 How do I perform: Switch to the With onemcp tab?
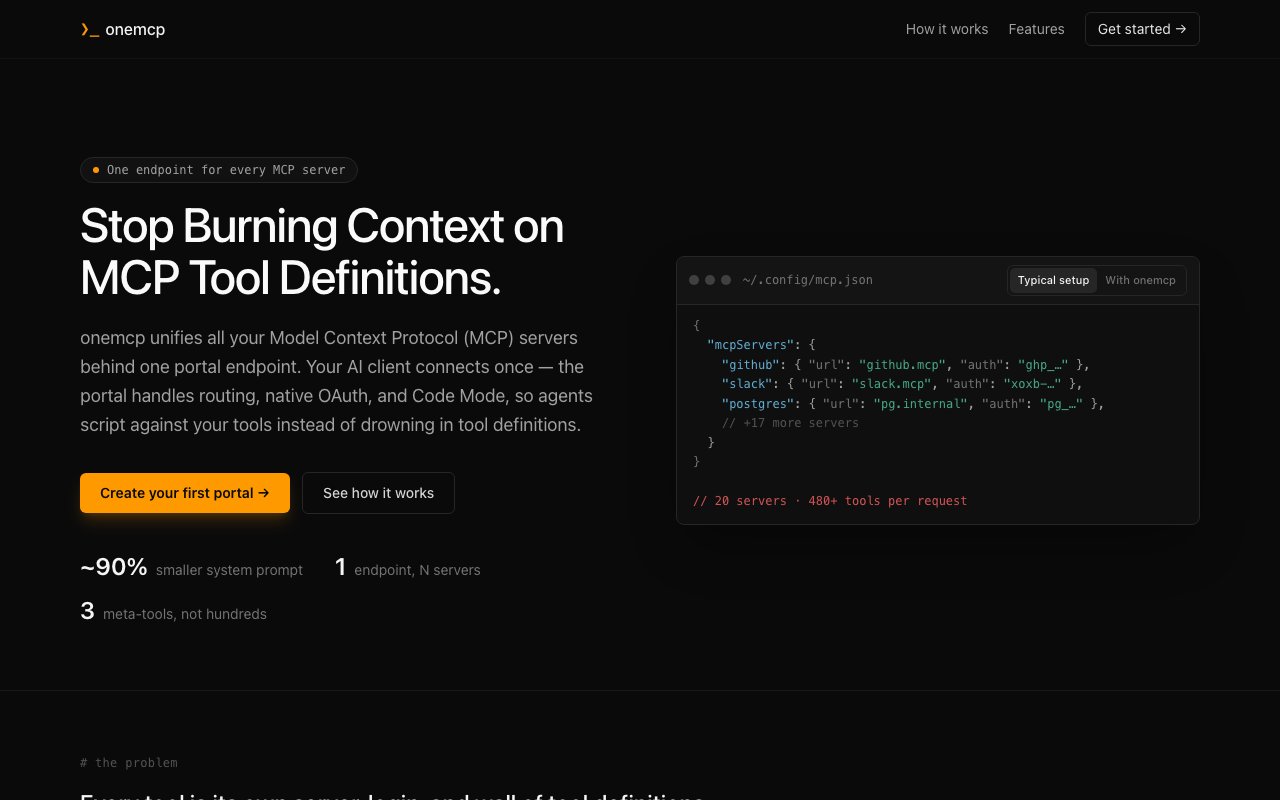coord(1140,280)
